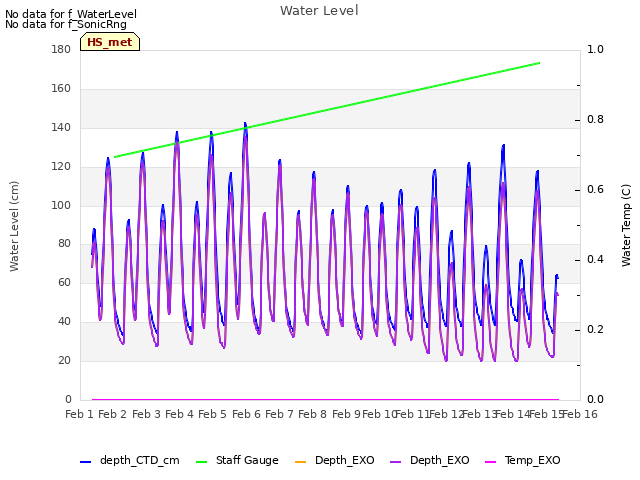This screenshot has height=480, width=640.
Task: Click the 'No data for f_SonicRng' message
Action: [66, 24]
